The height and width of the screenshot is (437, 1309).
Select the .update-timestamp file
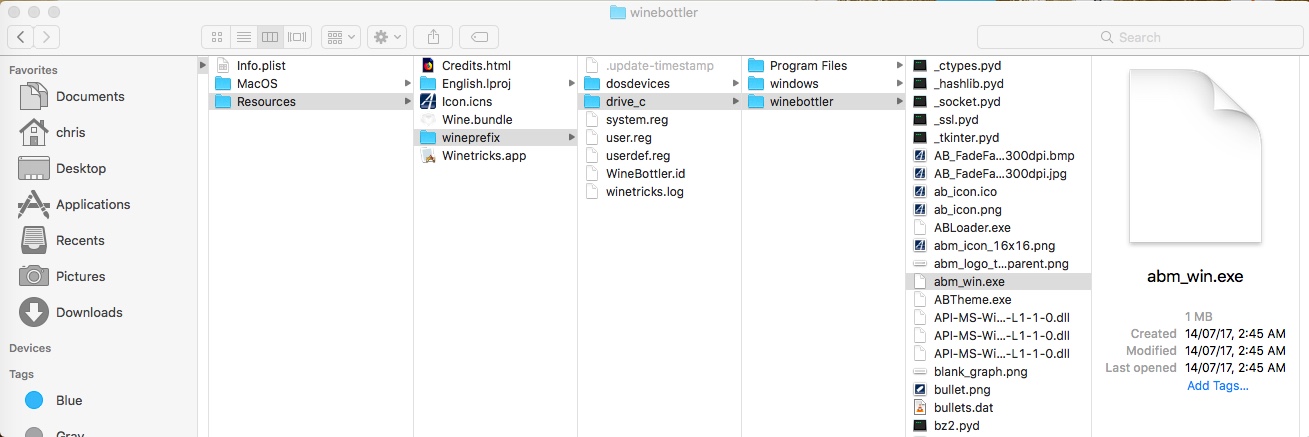tap(659, 65)
